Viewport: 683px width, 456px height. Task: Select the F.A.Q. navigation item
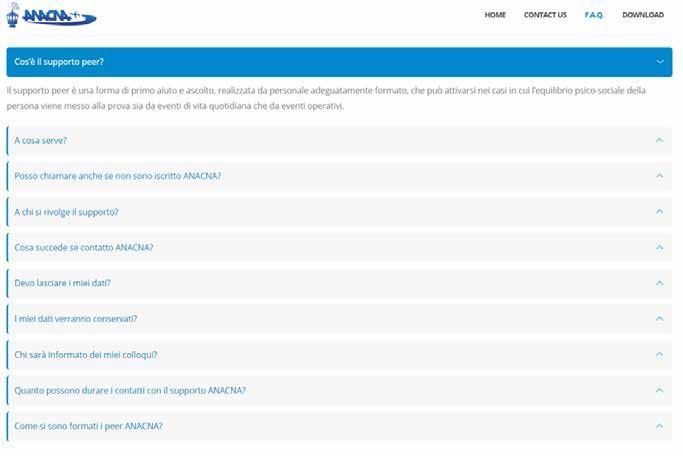point(594,15)
